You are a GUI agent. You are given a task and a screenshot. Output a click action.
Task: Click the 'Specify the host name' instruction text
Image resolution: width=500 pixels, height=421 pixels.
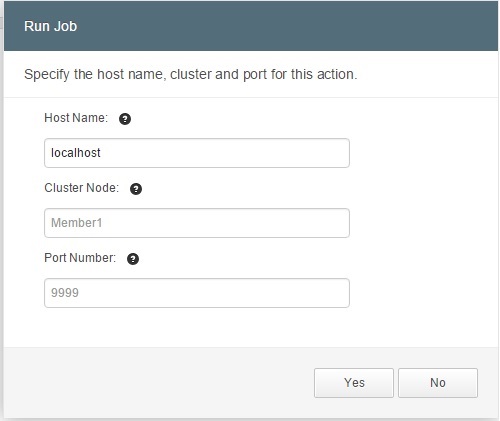click(x=191, y=74)
